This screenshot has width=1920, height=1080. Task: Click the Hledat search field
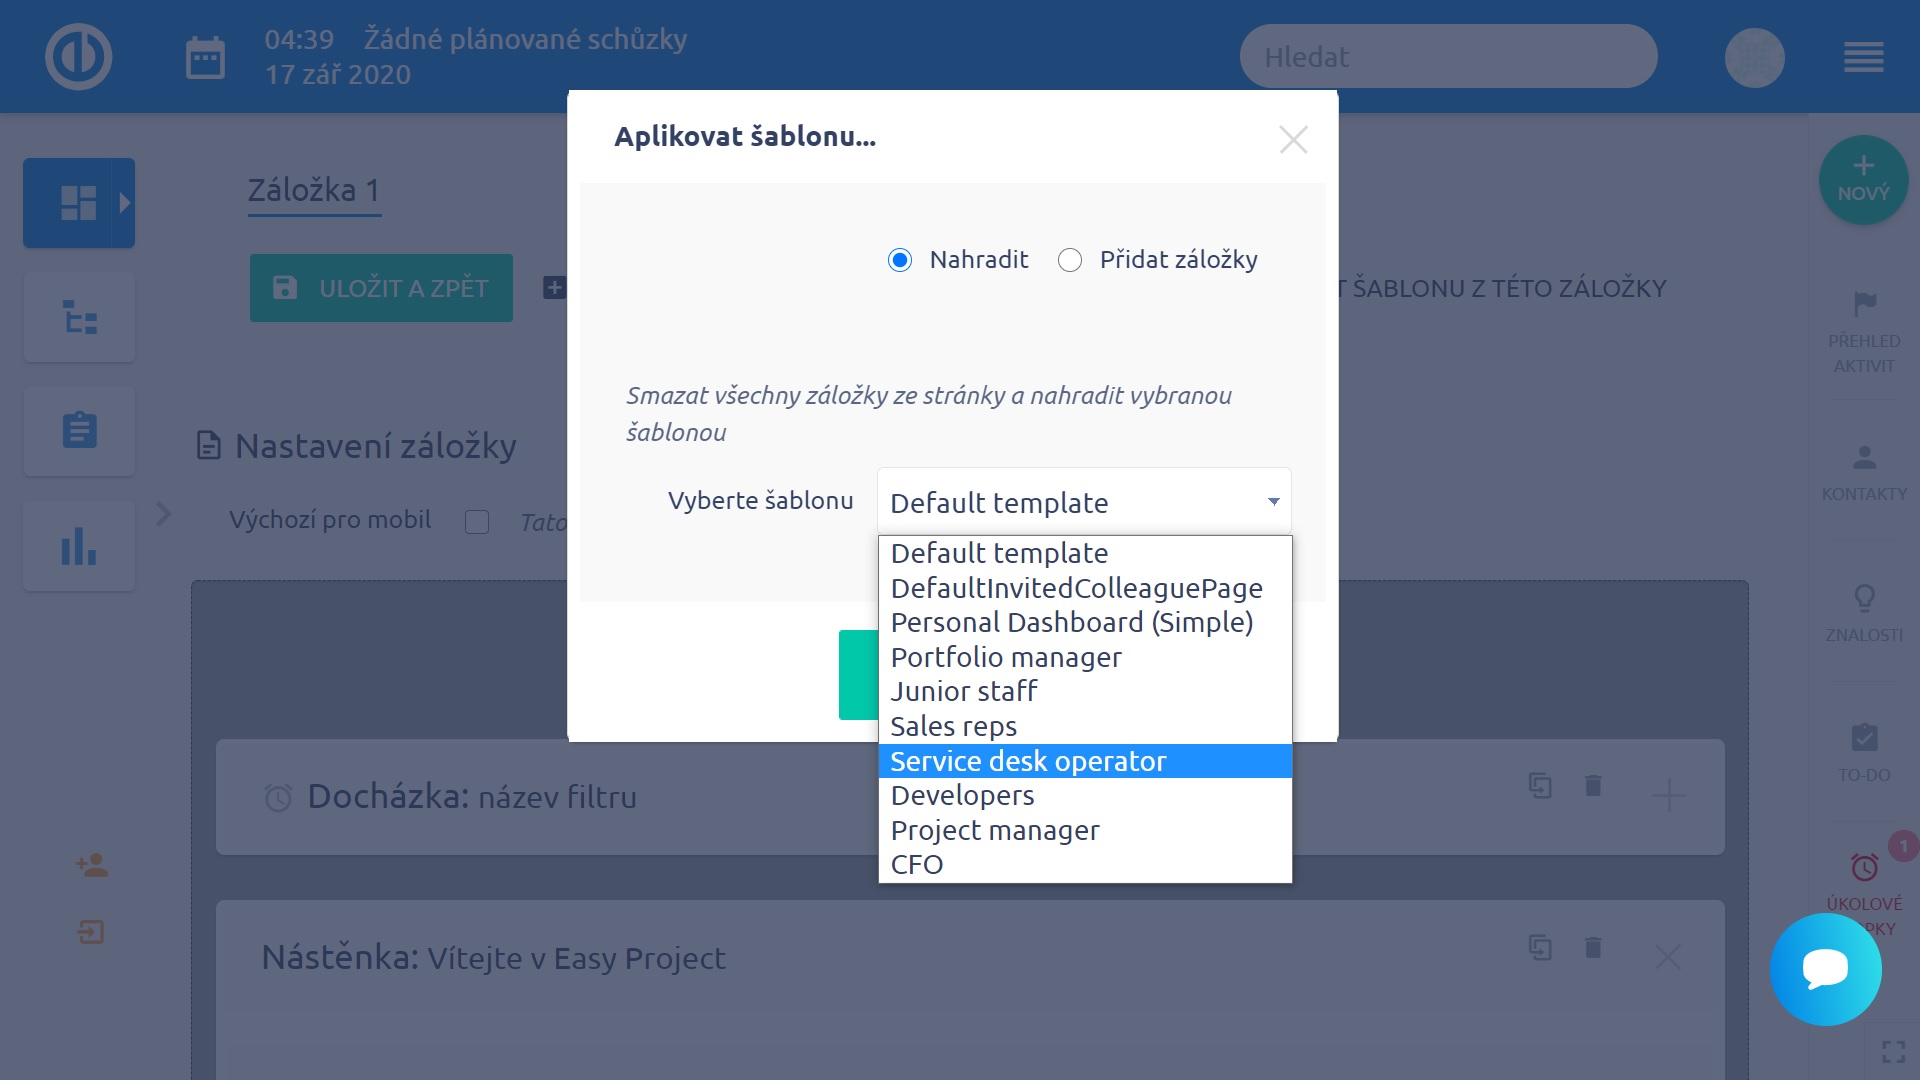[x=1448, y=57]
